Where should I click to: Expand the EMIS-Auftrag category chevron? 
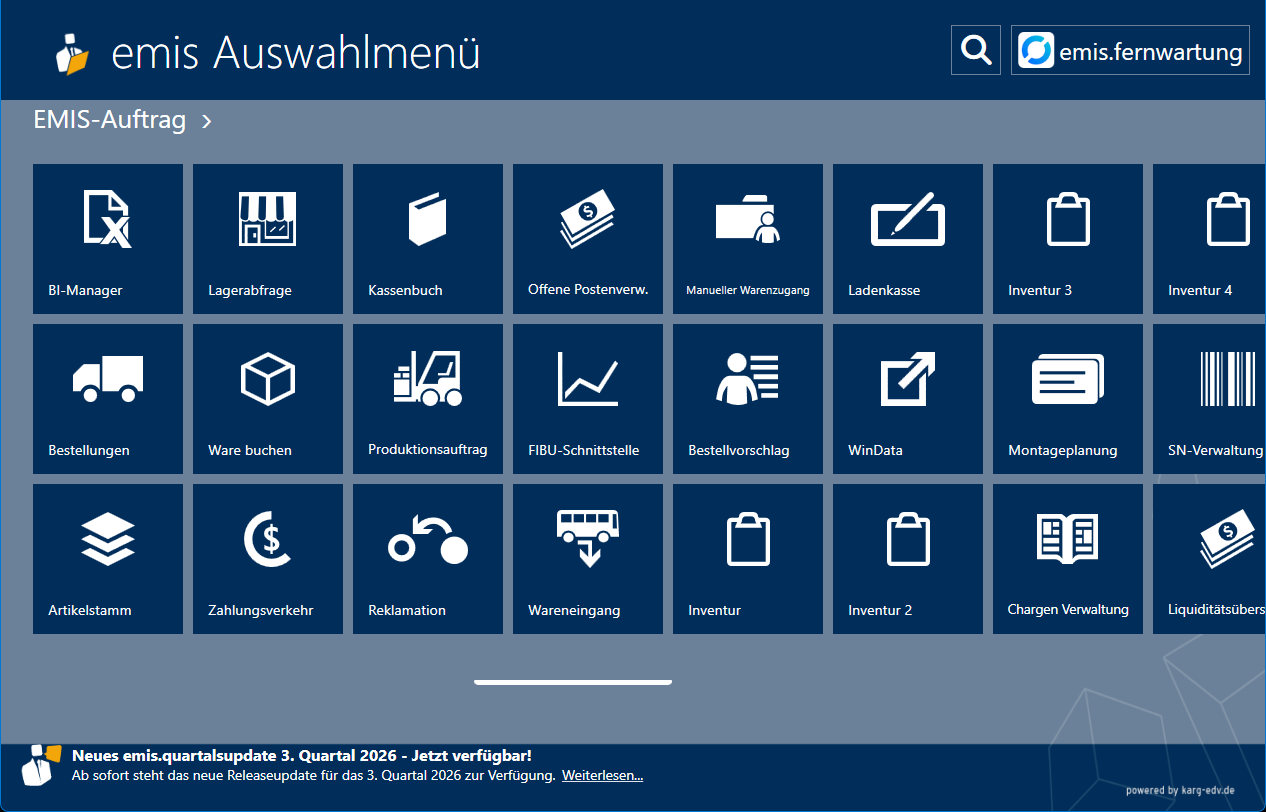click(x=207, y=122)
